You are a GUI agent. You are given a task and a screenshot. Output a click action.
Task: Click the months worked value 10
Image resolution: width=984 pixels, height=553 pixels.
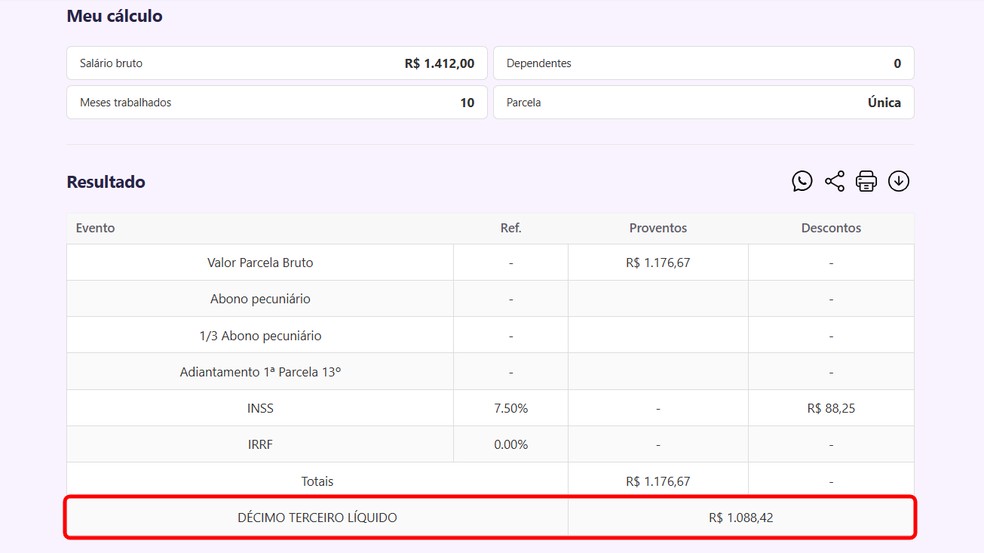tap(467, 103)
